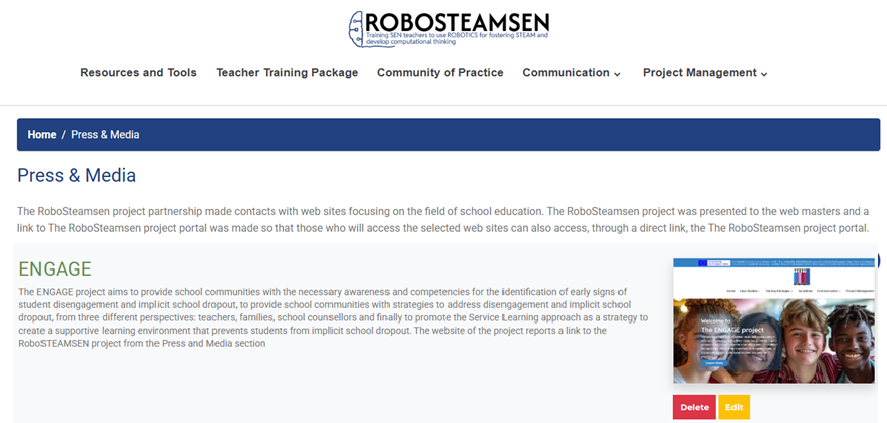Viewport: 887px width, 423px height.
Task: Open the ENGAGE green title heading
Action: tap(55, 269)
